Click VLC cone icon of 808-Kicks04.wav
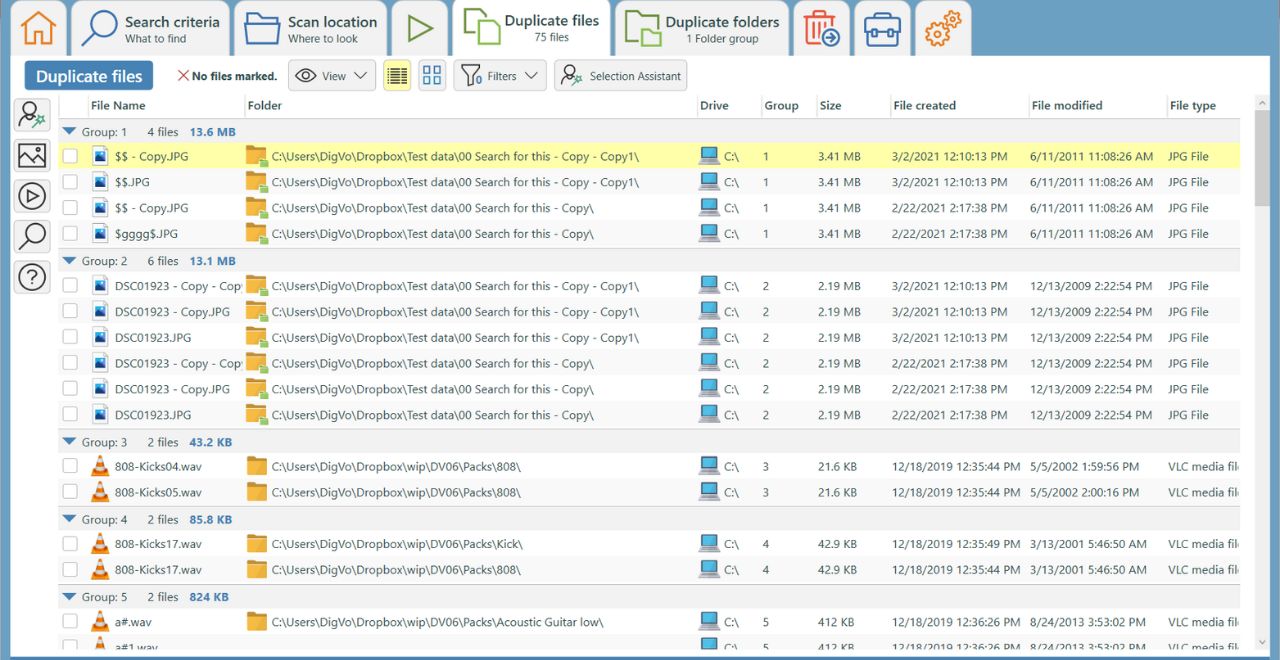 [100, 466]
